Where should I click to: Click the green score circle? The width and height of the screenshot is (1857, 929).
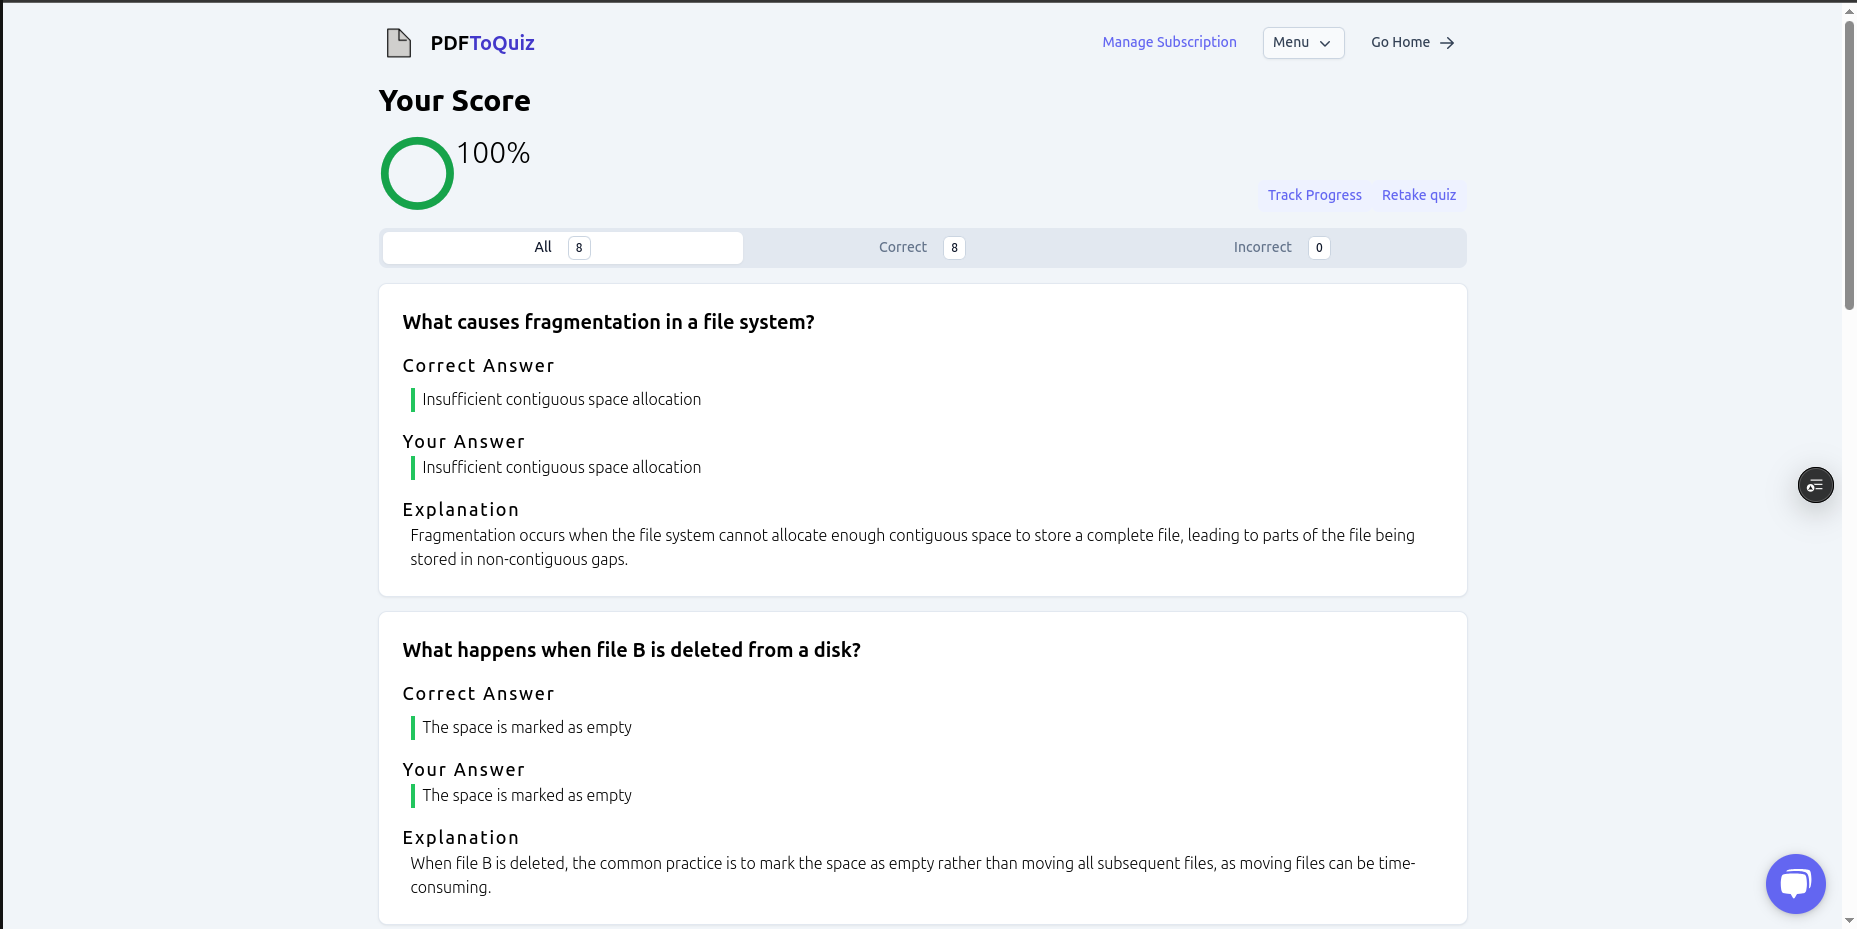click(x=417, y=174)
